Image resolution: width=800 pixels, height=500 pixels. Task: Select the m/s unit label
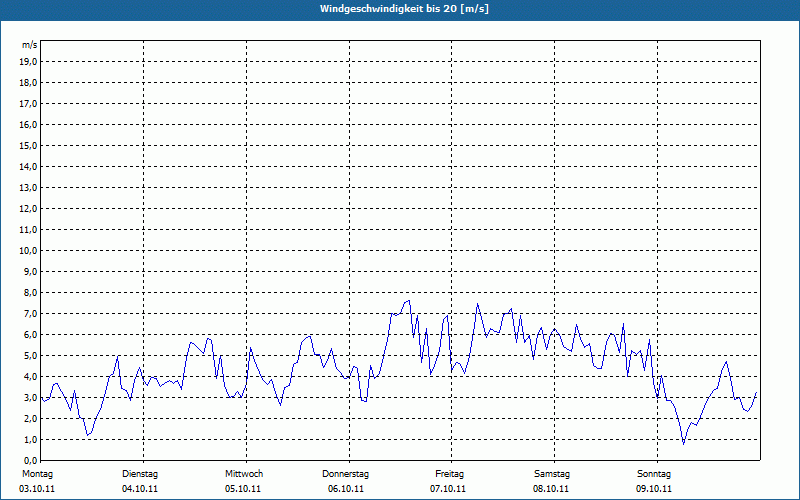(x=29, y=45)
